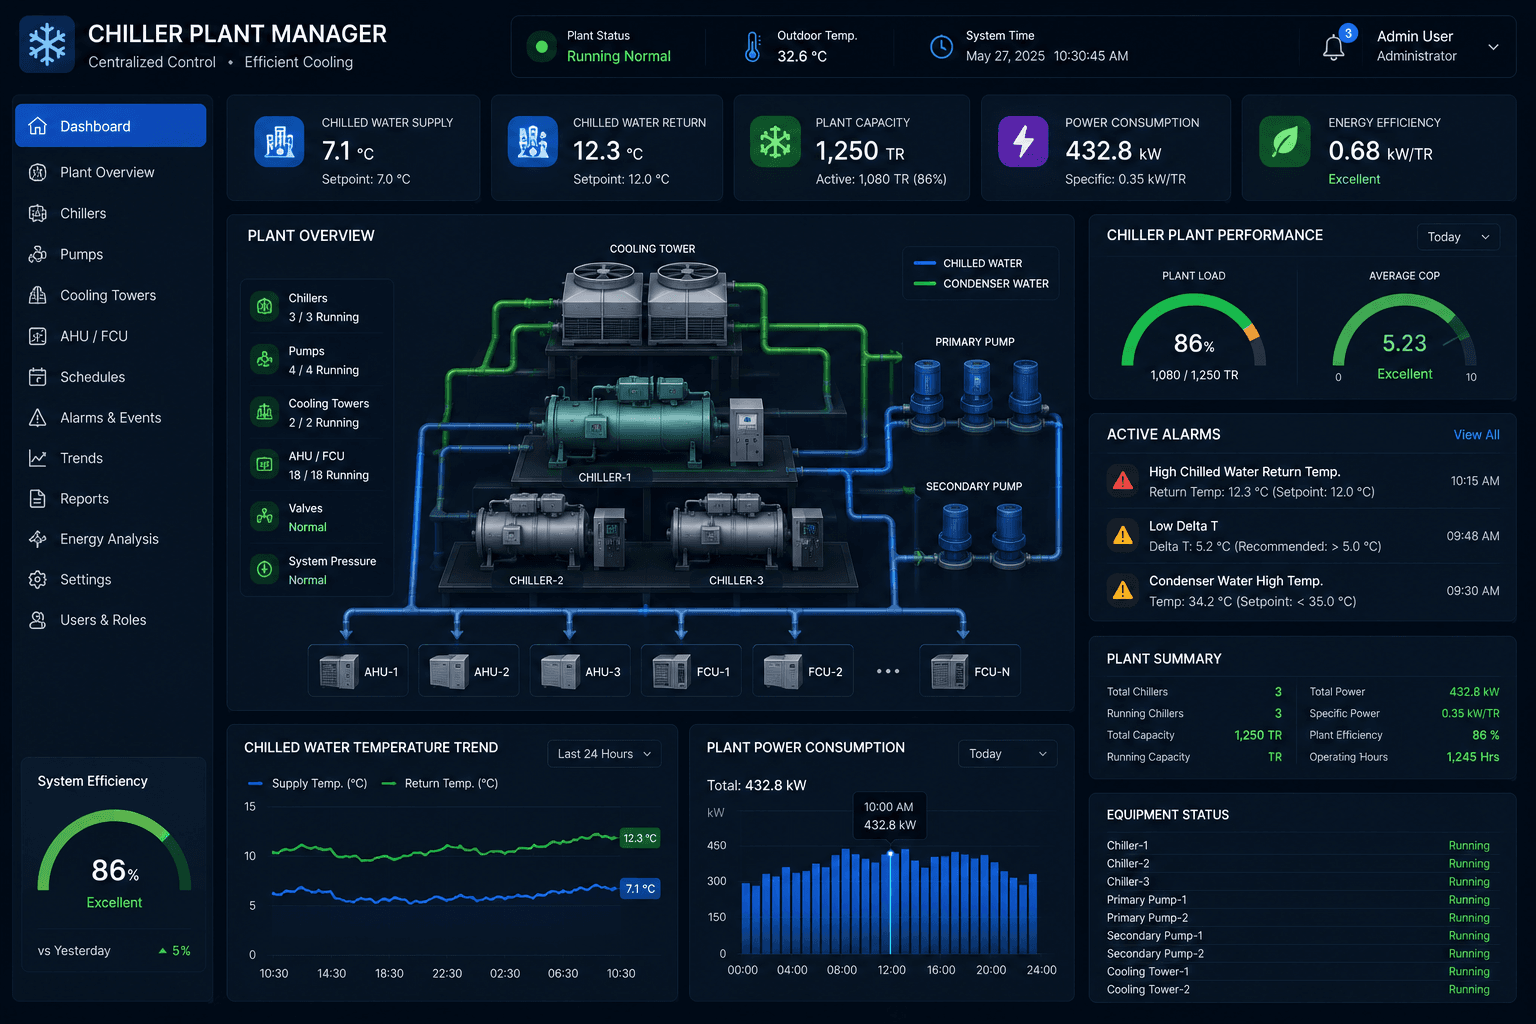Screen dimensions: 1536x1024
Task: Open the Chiller Plant Performance Today dropdown
Action: click(x=1458, y=237)
